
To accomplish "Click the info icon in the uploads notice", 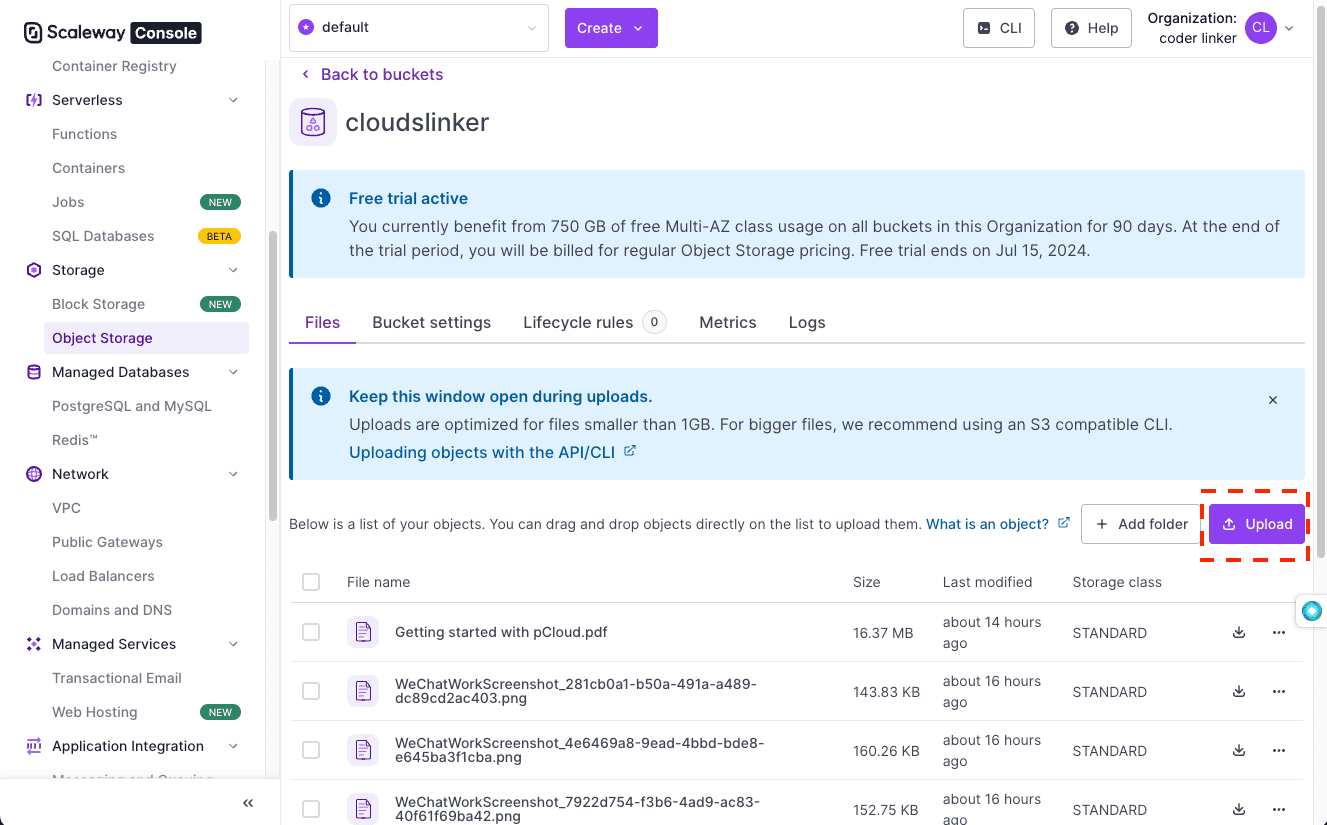I will coord(321,396).
